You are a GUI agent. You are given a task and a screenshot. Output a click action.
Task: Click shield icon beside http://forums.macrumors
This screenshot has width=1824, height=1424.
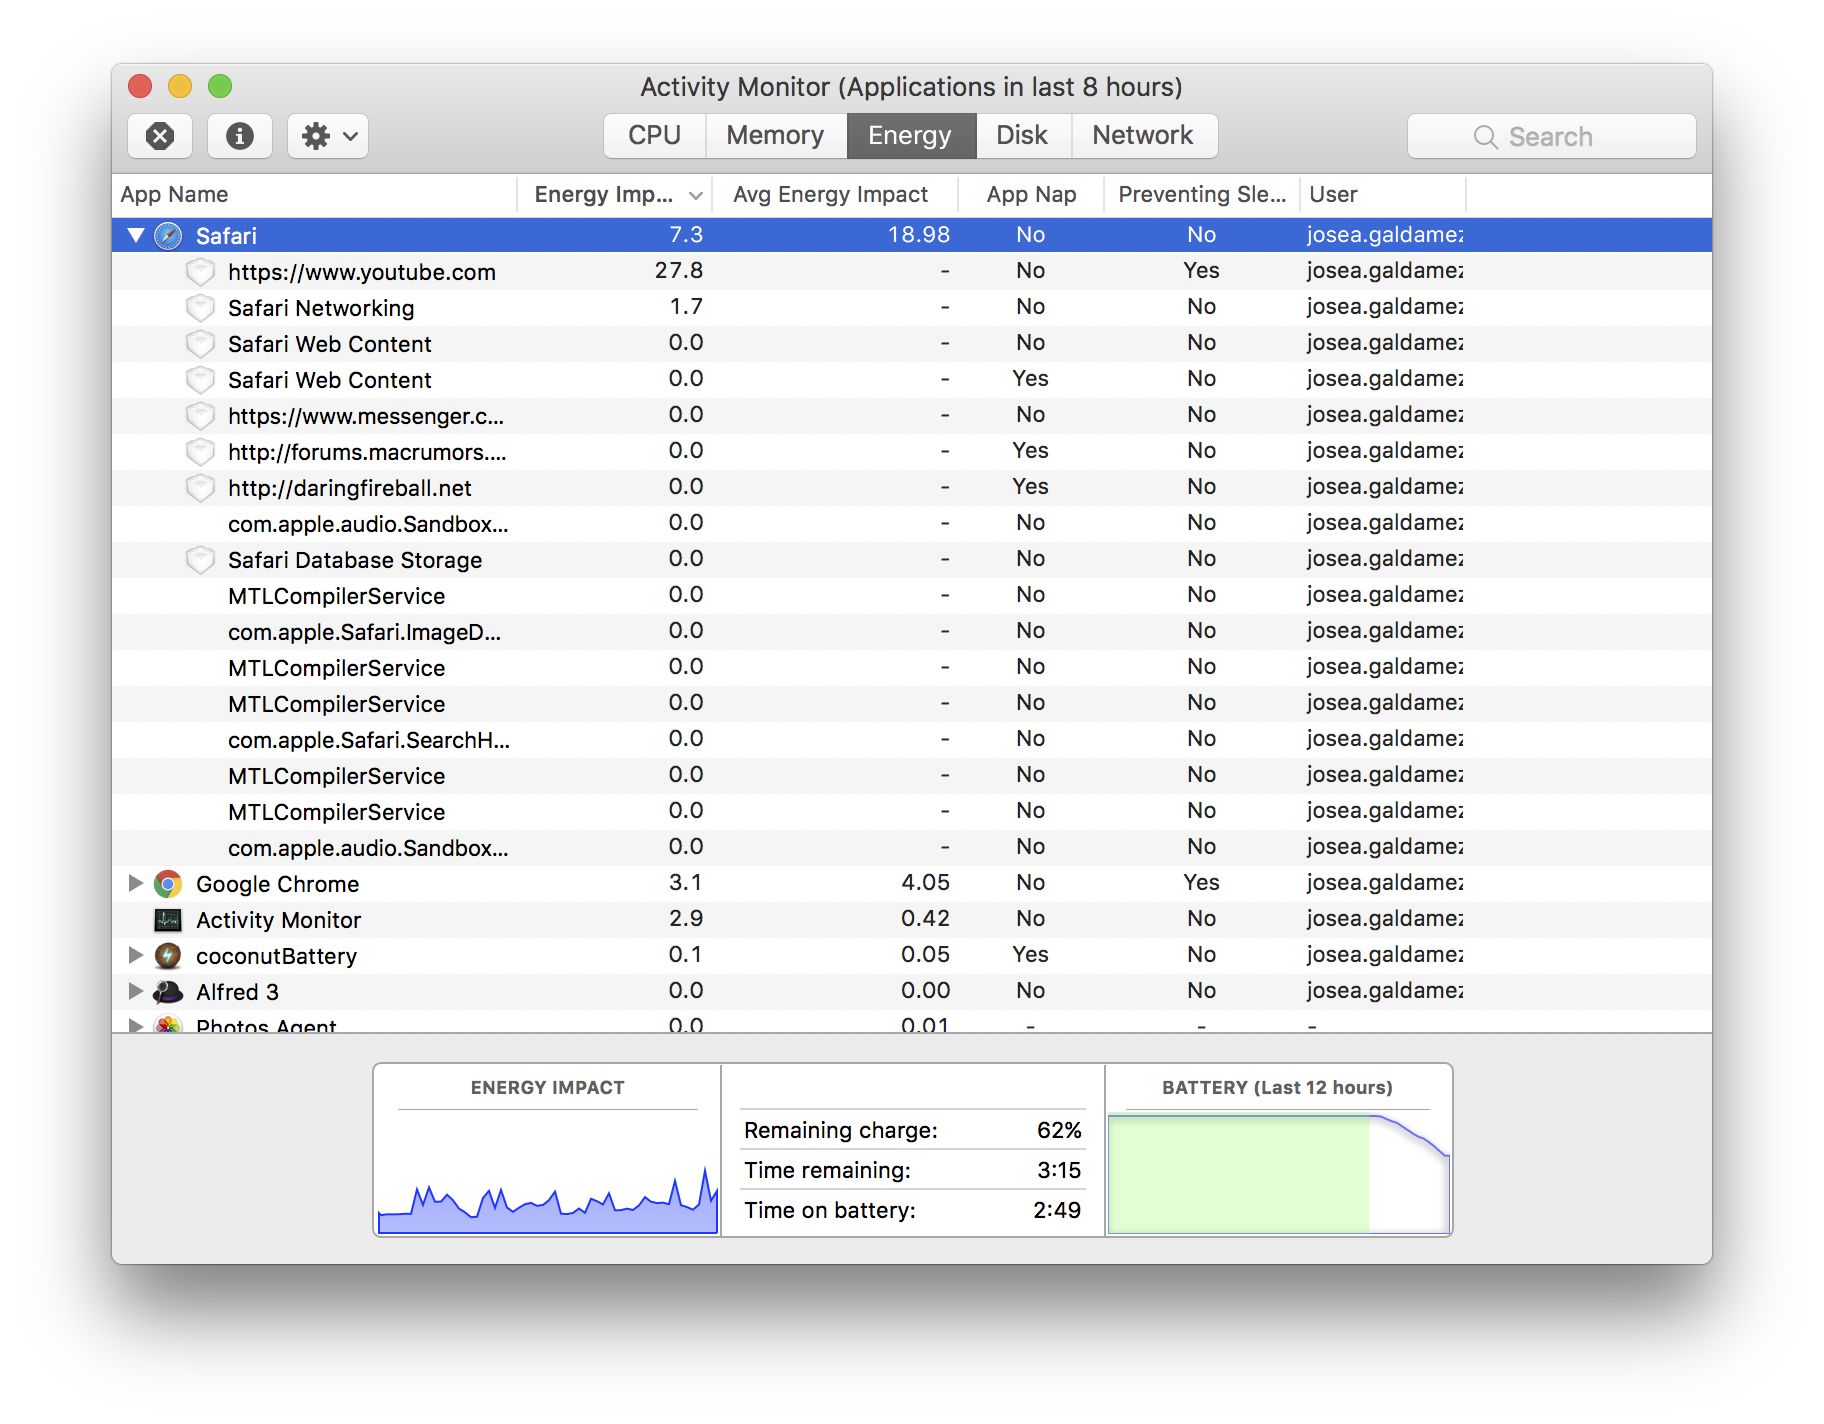tap(201, 452)
